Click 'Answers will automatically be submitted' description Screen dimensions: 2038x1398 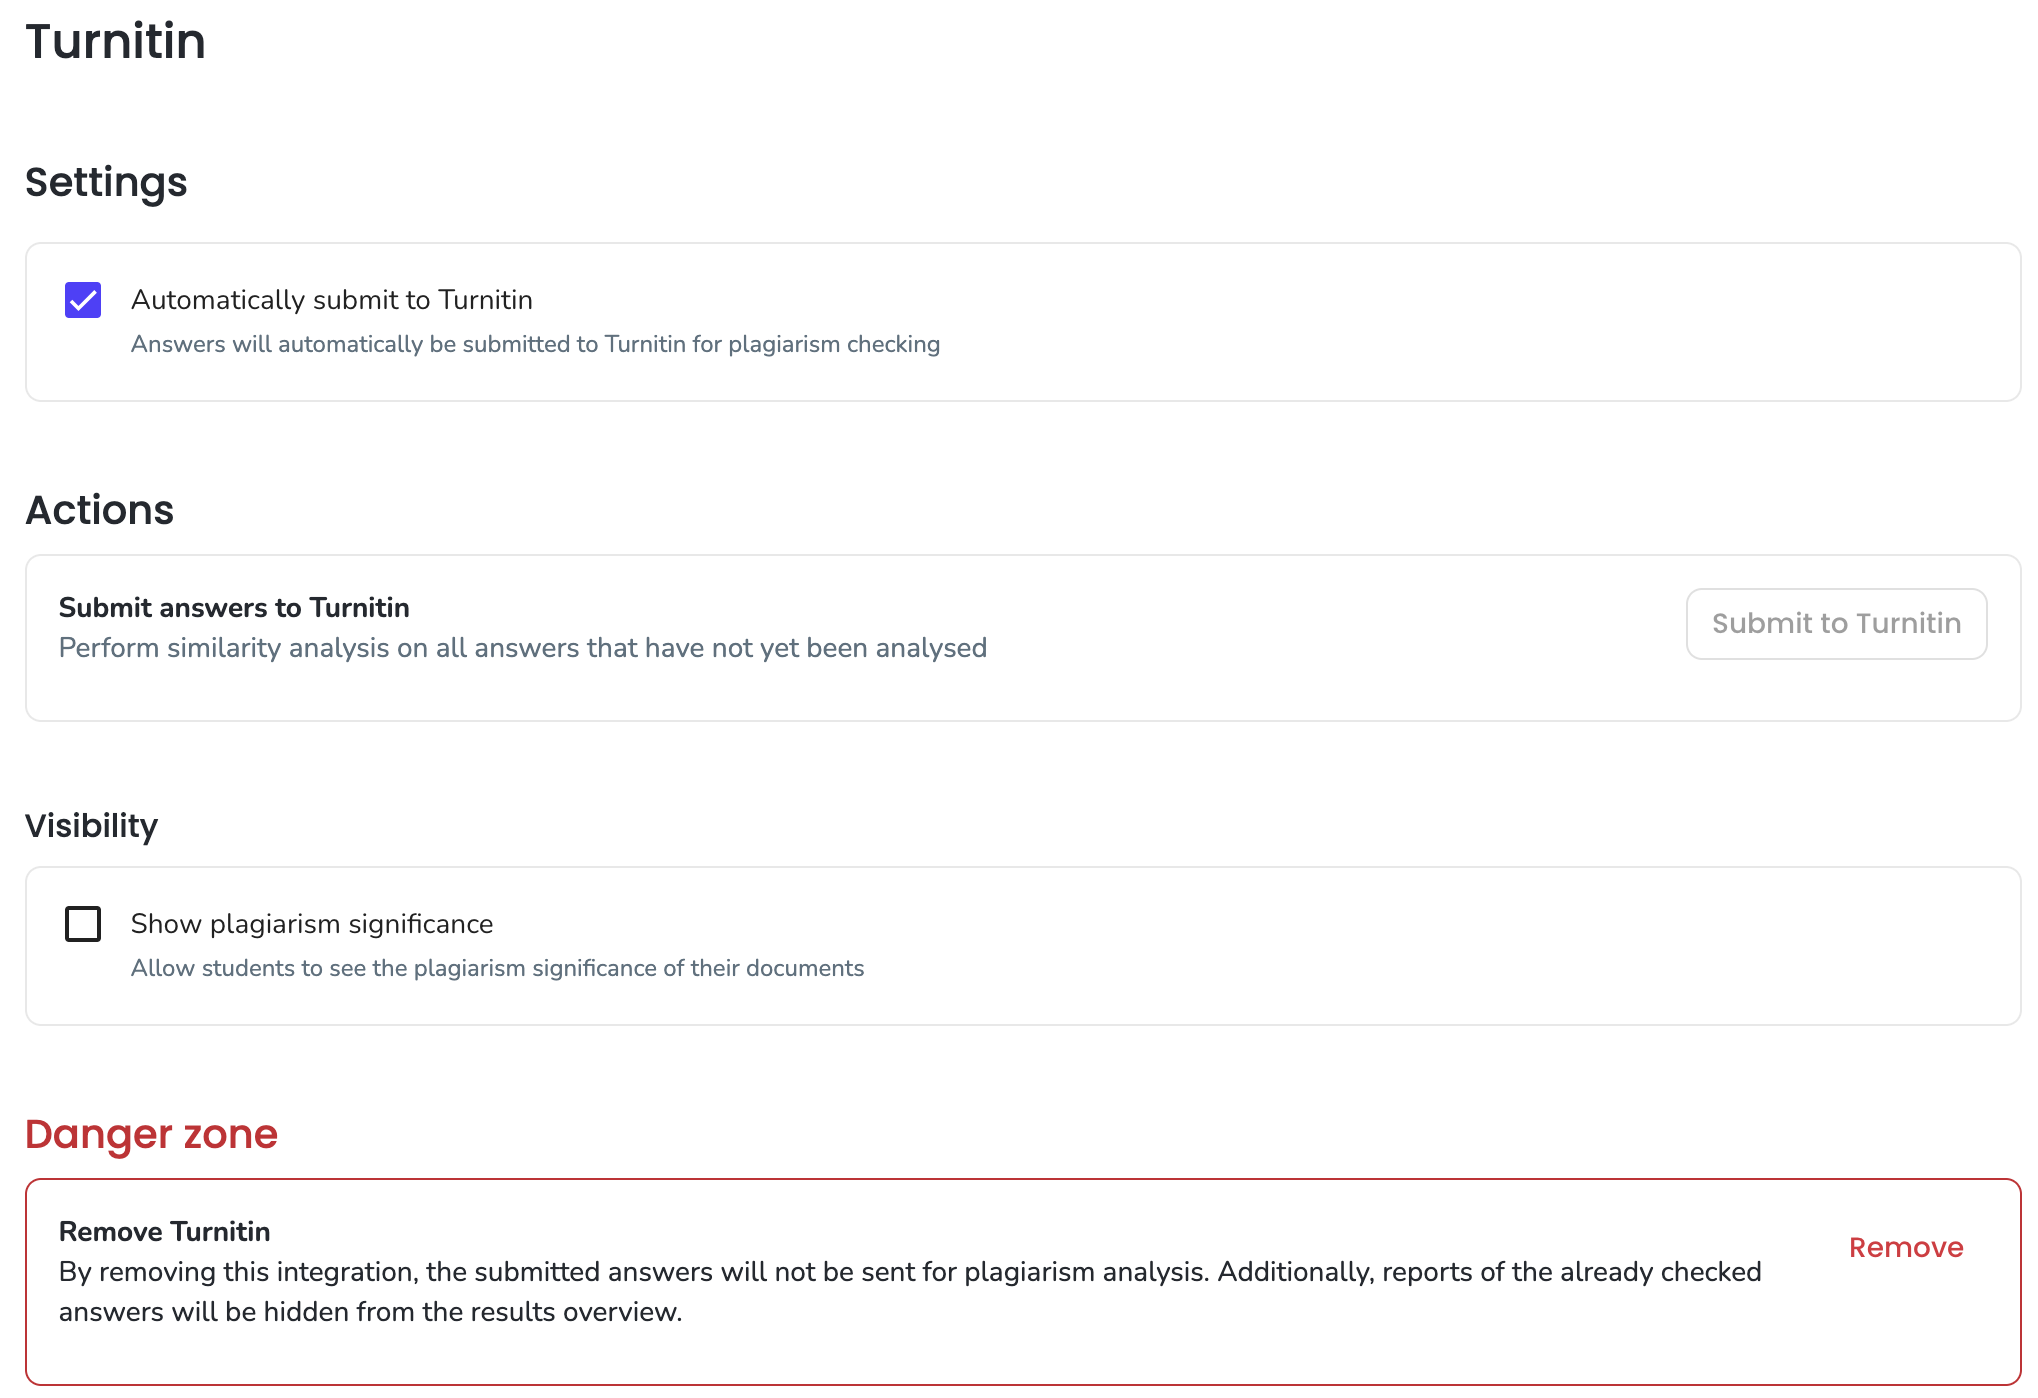(535, 344)
